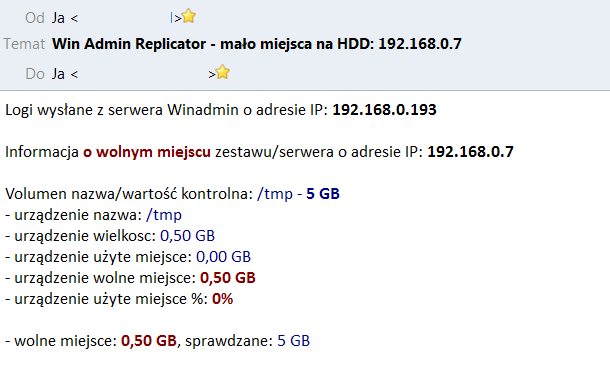Screen dimensions: 610x372
Task: Click the red text o wolnym miejscu
Action: pos(147,152)
